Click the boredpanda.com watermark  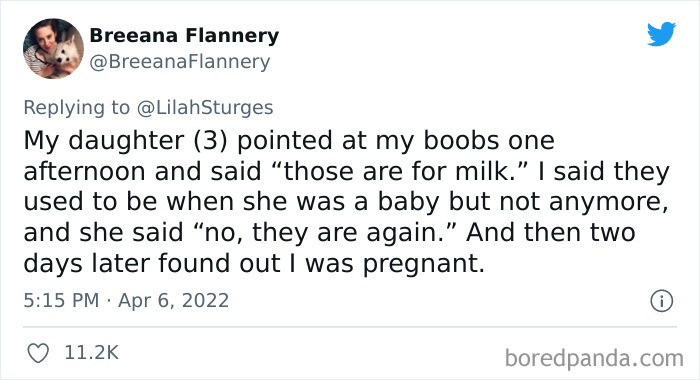tap(594, 358)
